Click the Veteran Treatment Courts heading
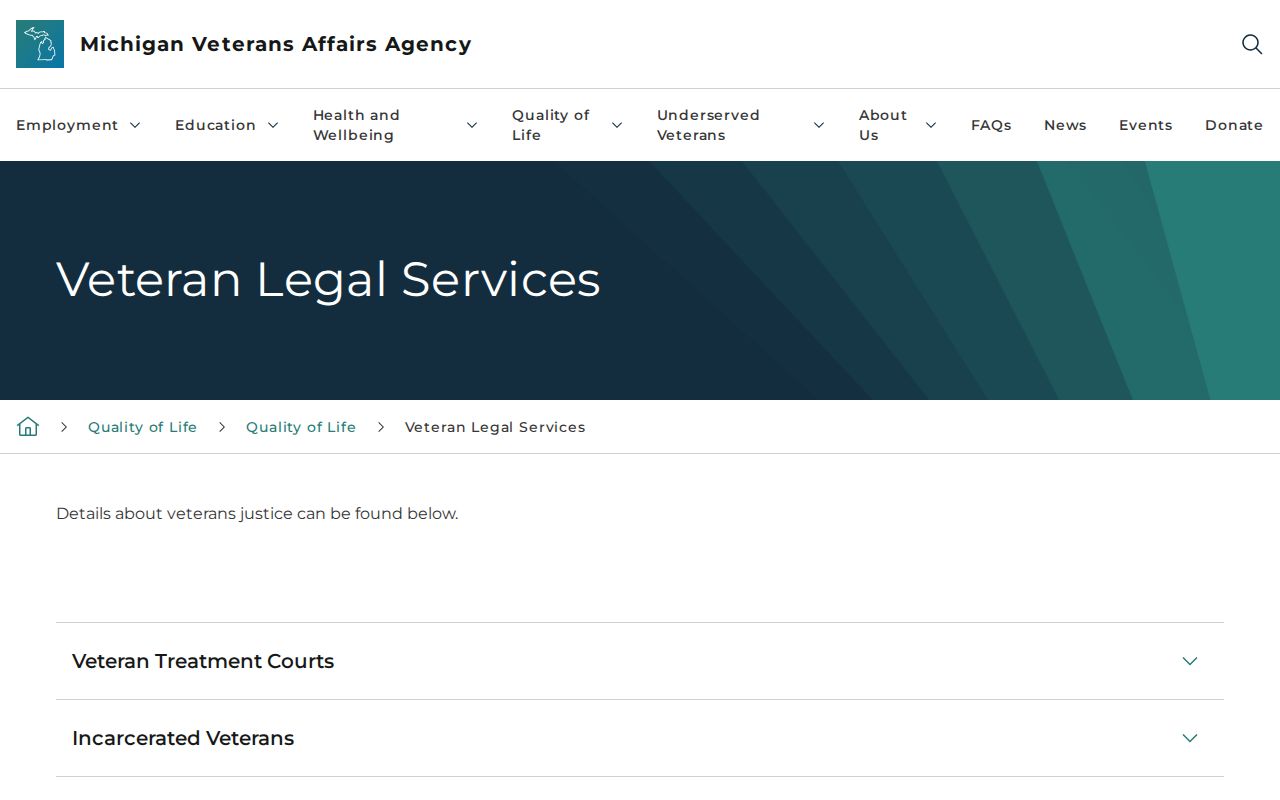The width and height of the screenshot is (1280, 800). [203, 661]
